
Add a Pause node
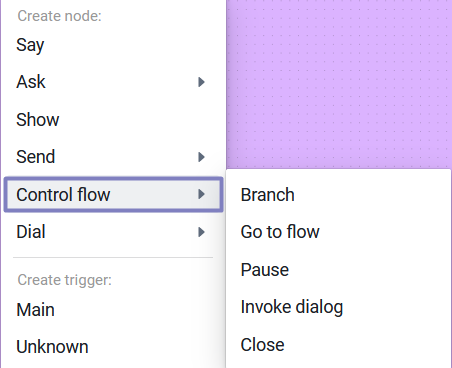(338, 270)
